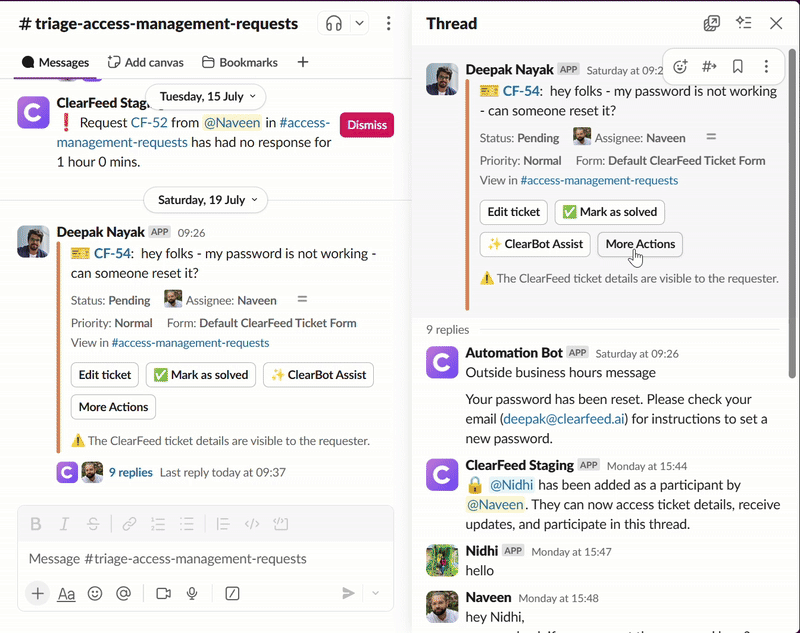Switch to the Bookmarks tab
Image resolution: width=800 pixels, height=633 pixels.
click(x=240, y=62)
